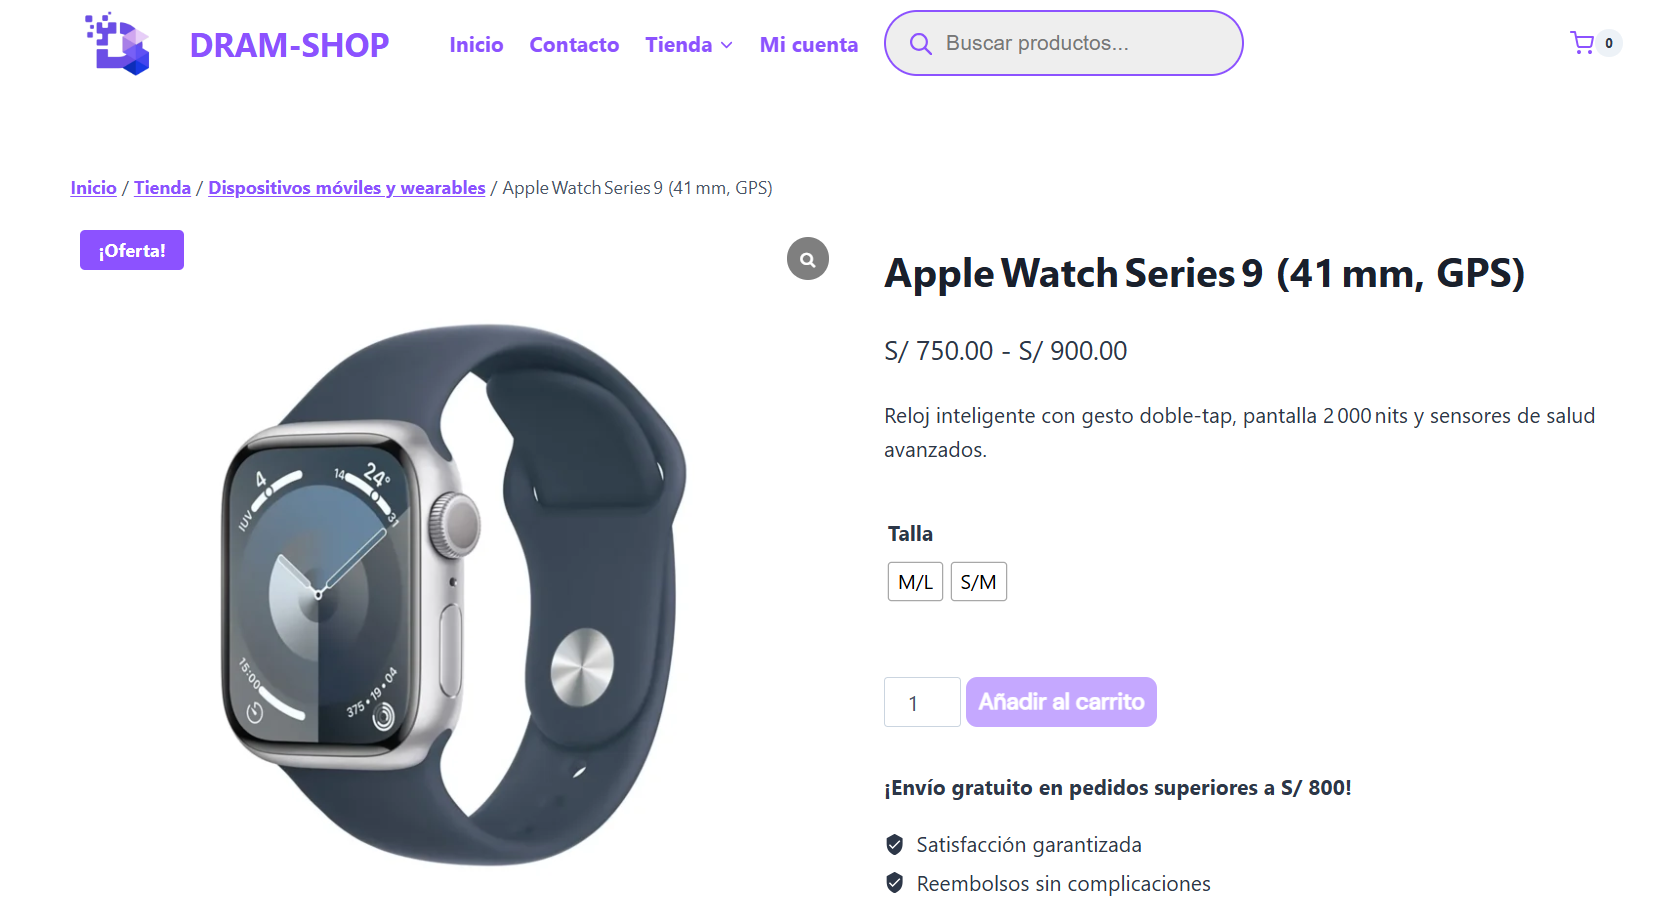Click the Reembolsos sin complicaciones shield icon
The height and width of the screenshot is (900, 1658).
click(x=895, y=883)
